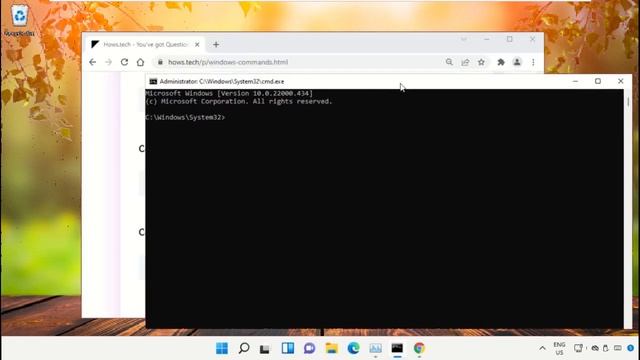Click the cloud icon in system tray
This screenshot has height=360, width=640.
tap(595, 348)
